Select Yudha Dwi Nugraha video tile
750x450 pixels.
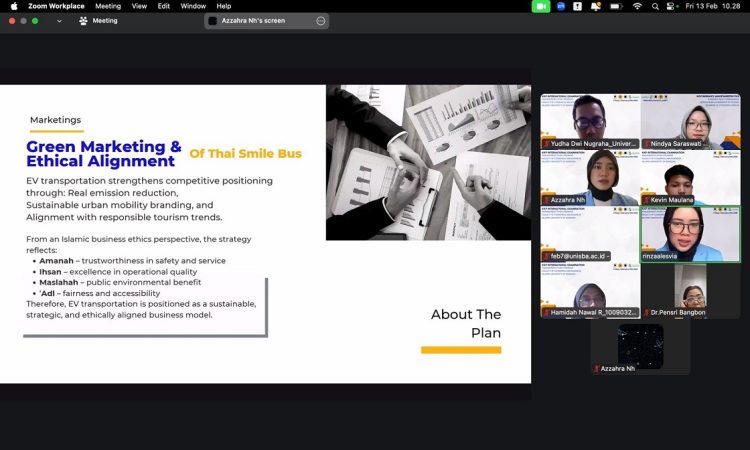590,121
